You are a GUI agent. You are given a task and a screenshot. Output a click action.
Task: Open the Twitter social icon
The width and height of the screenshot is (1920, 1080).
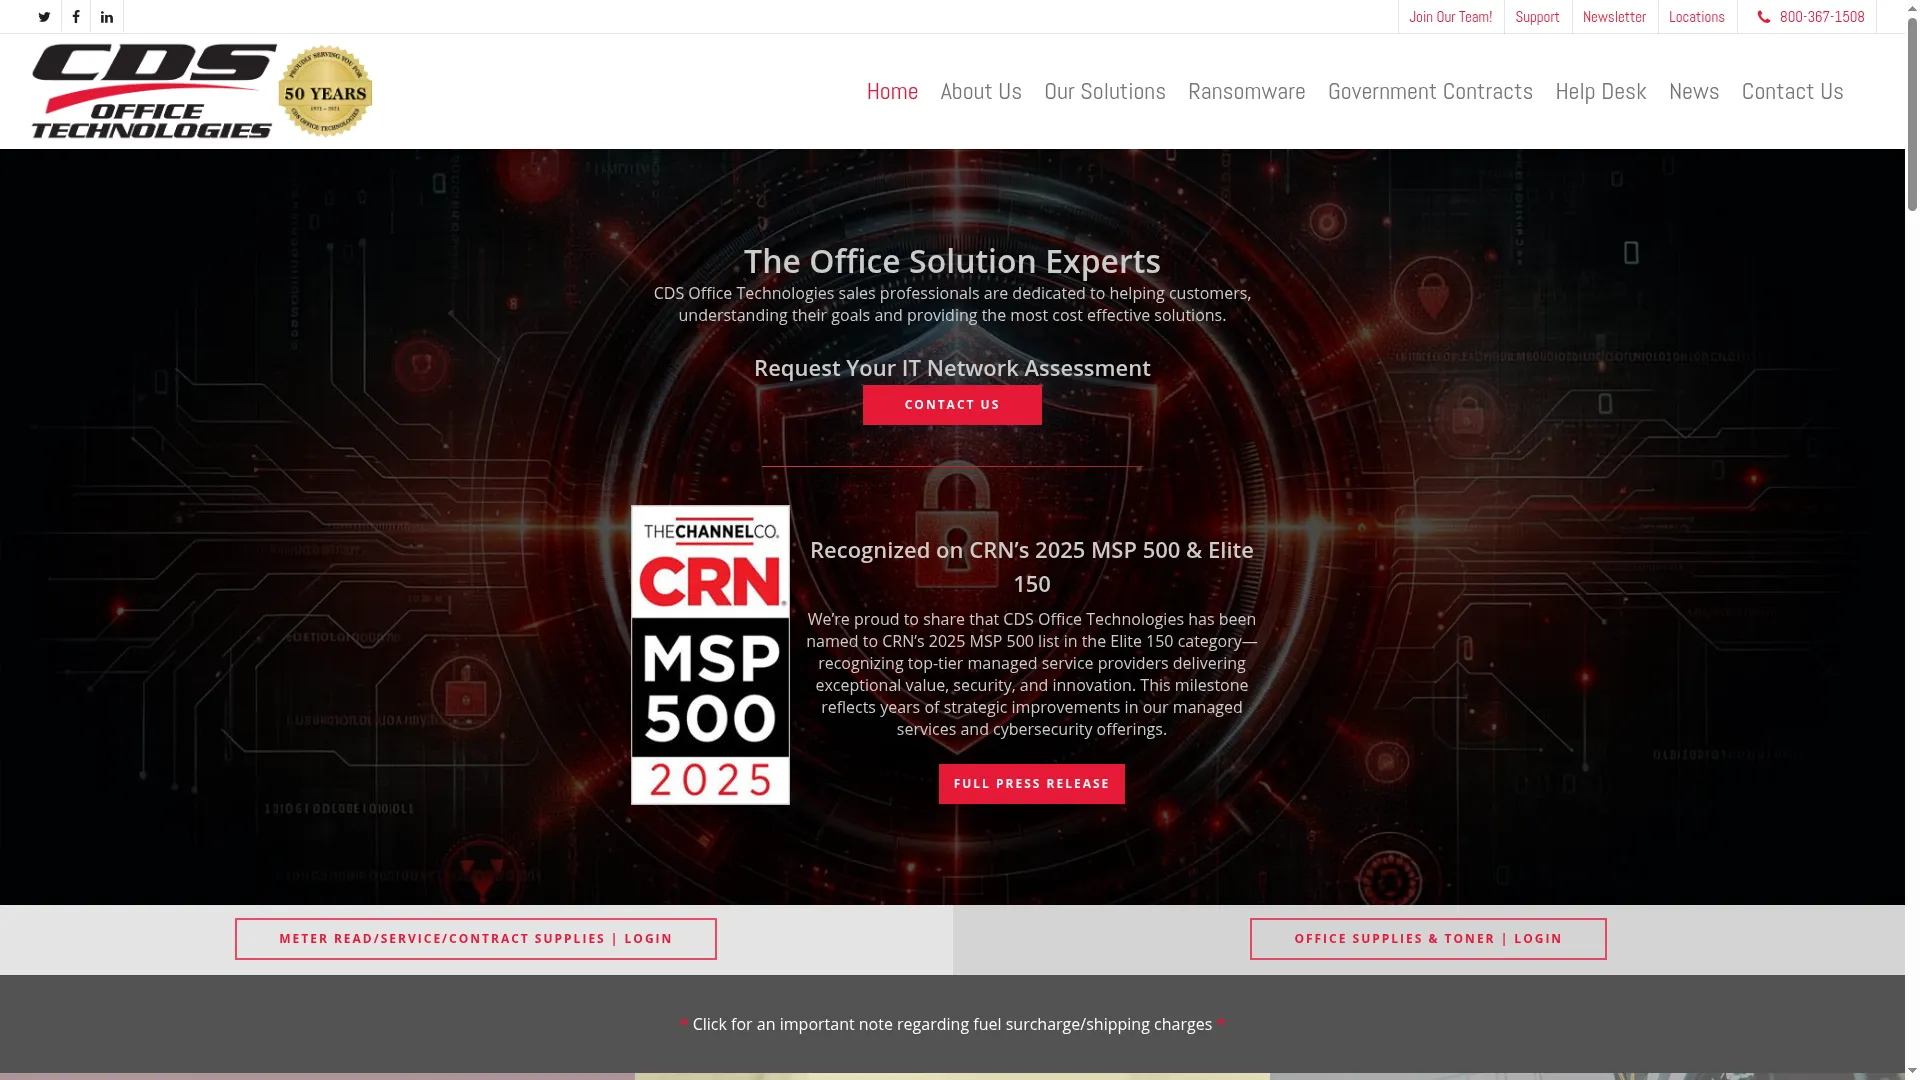44,17
